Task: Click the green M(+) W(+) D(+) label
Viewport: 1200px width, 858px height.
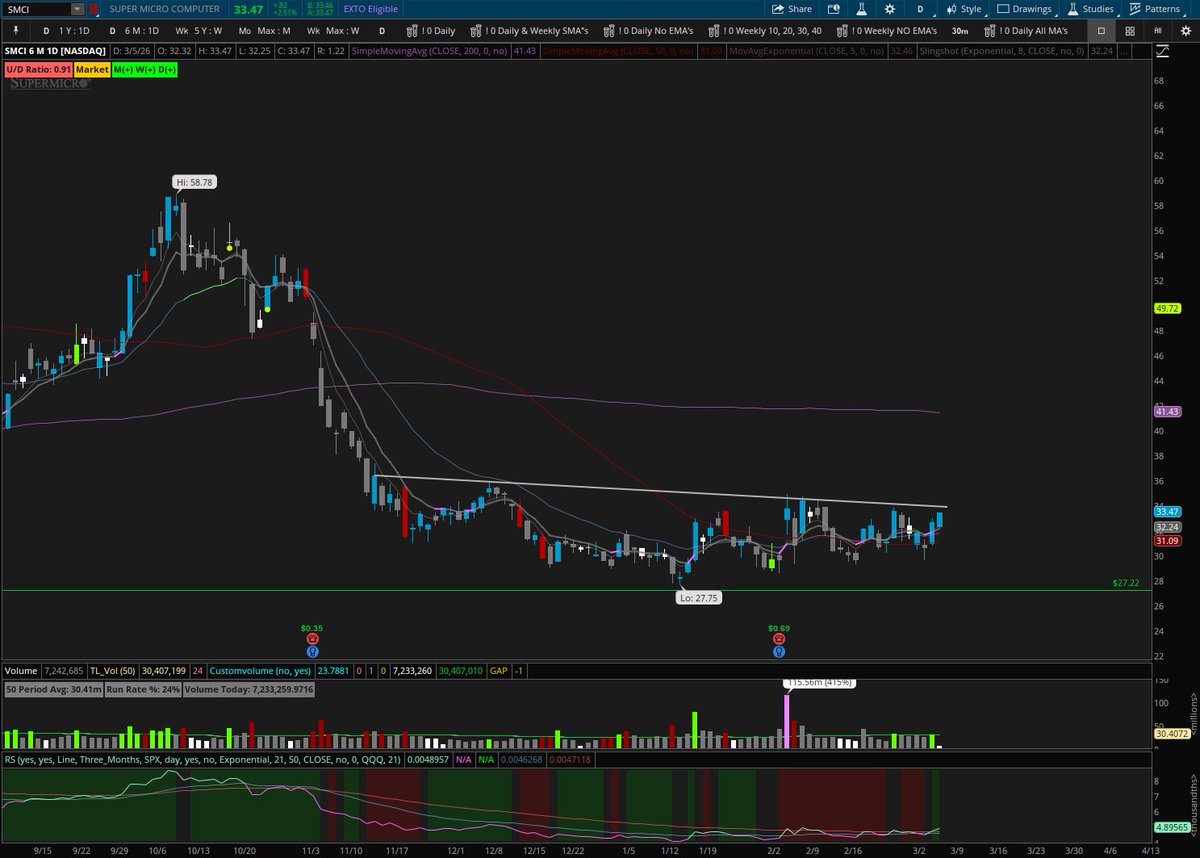Action: [x=146, y=70]
